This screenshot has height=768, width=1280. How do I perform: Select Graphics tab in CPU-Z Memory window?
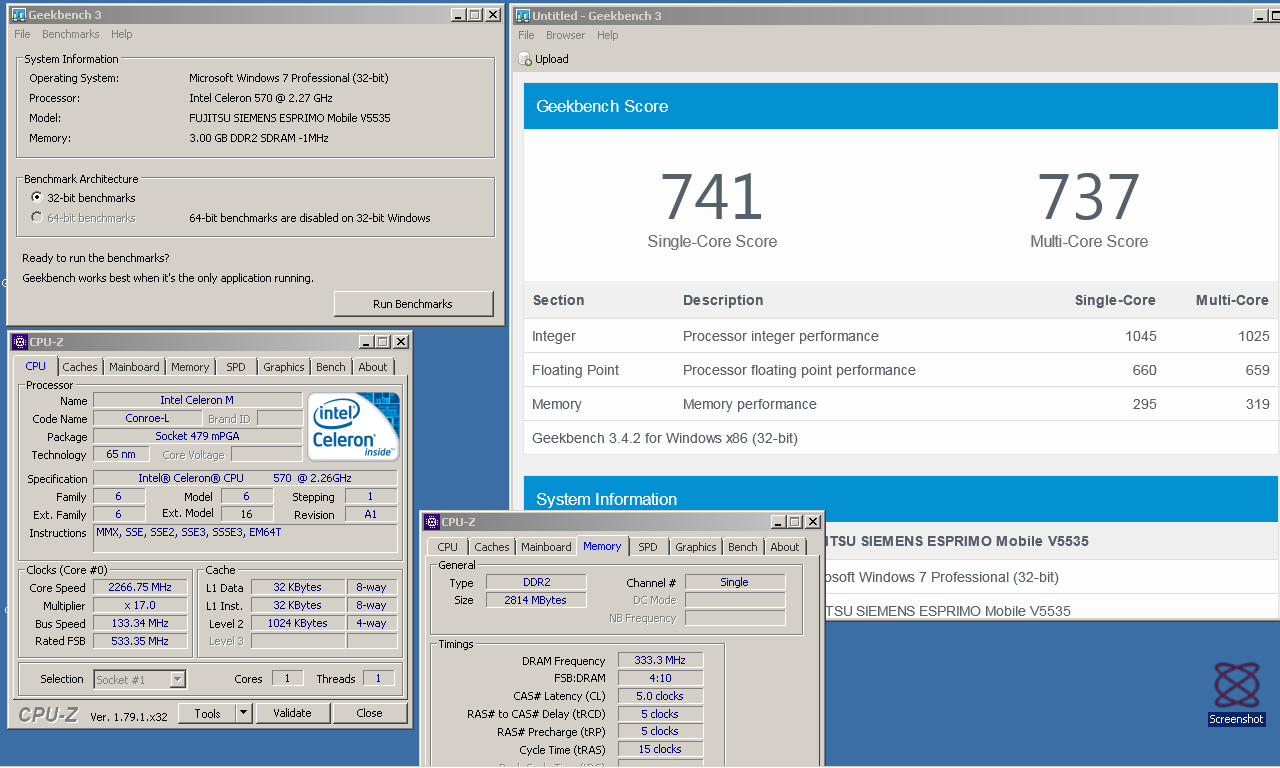696,547
